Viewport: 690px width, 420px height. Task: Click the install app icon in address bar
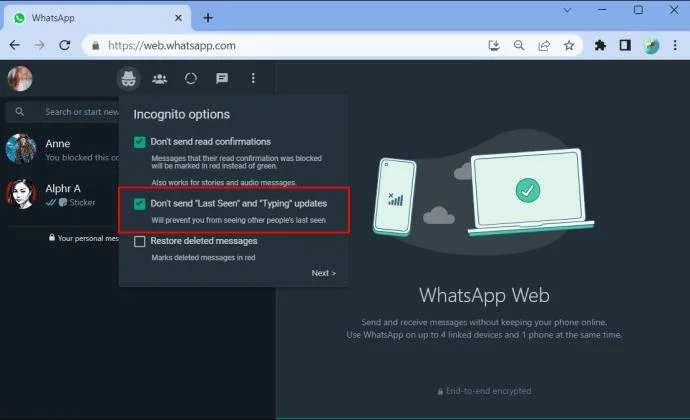(x=494, y=45)
